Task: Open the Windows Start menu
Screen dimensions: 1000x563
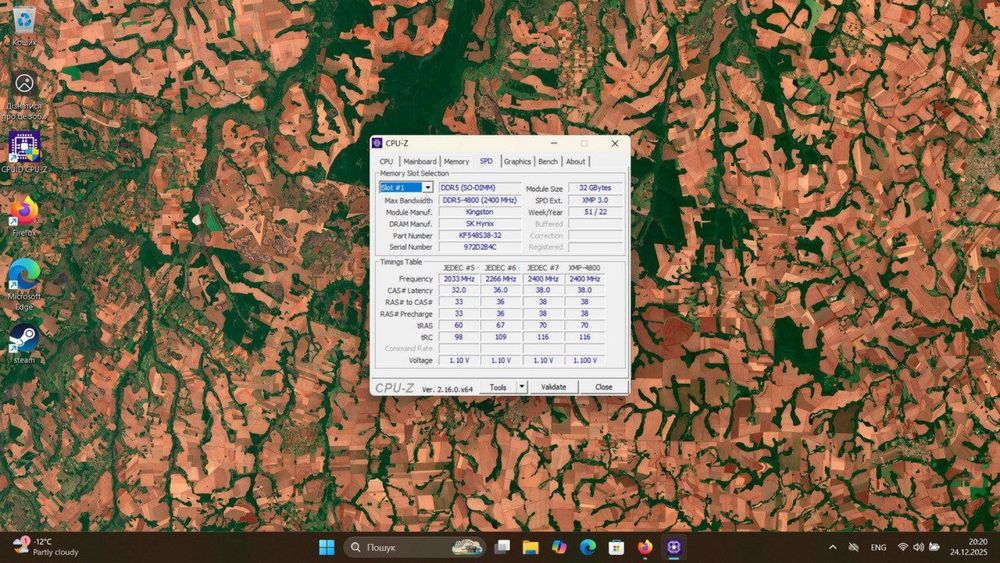Action: (327, 547)
